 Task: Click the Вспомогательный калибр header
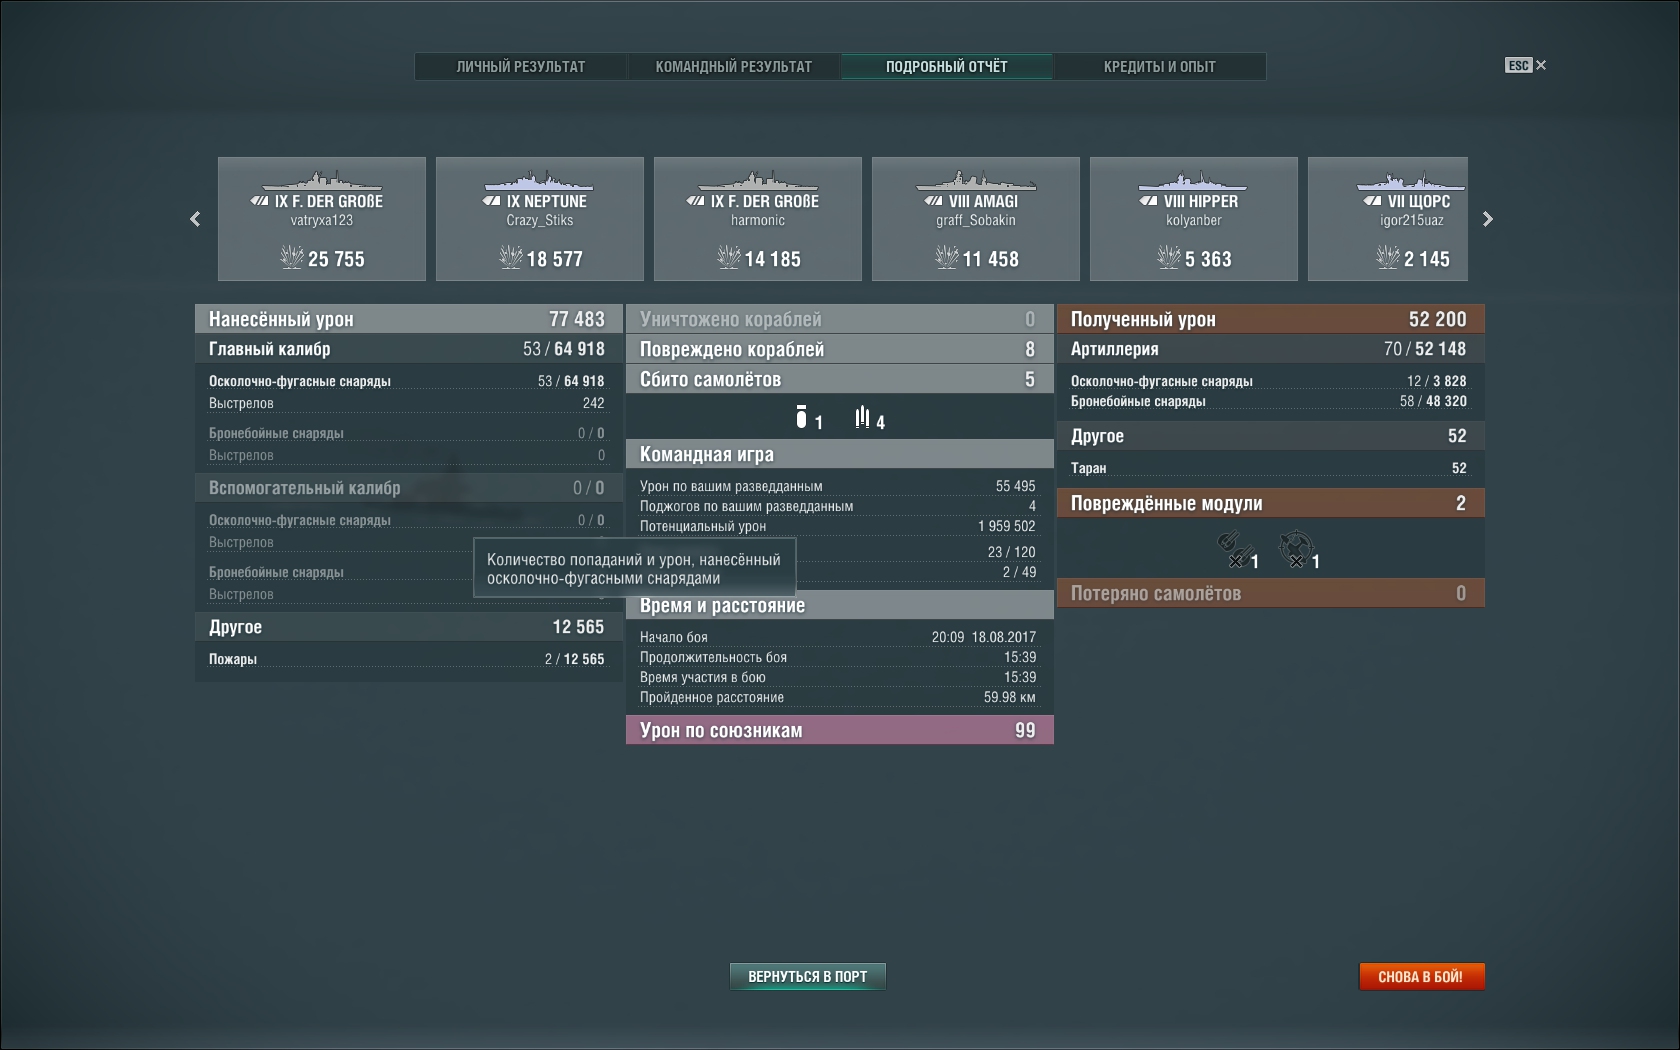pos(409,488)
